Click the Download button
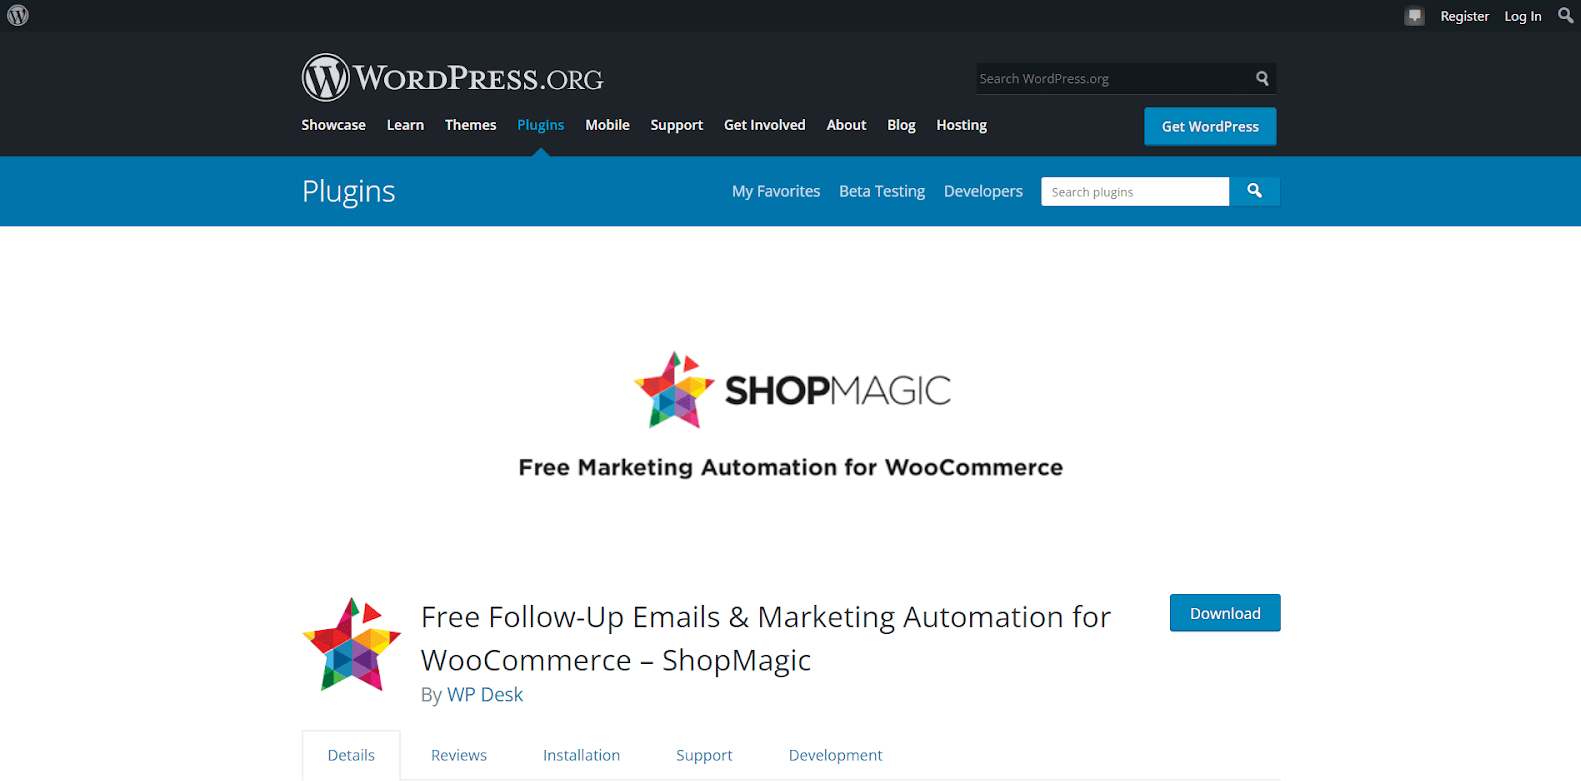Viewport: 1581px width, 781px height. (1225, 613)
